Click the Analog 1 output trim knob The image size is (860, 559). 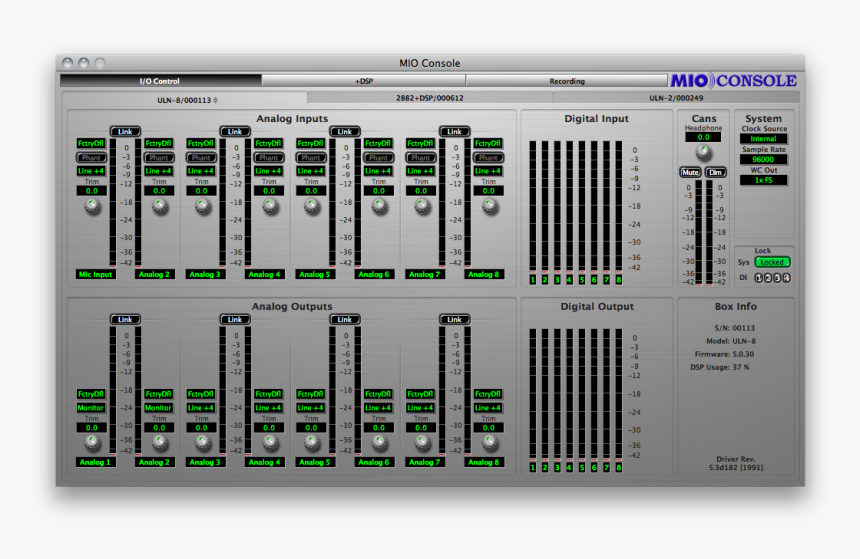coord(92,443)
